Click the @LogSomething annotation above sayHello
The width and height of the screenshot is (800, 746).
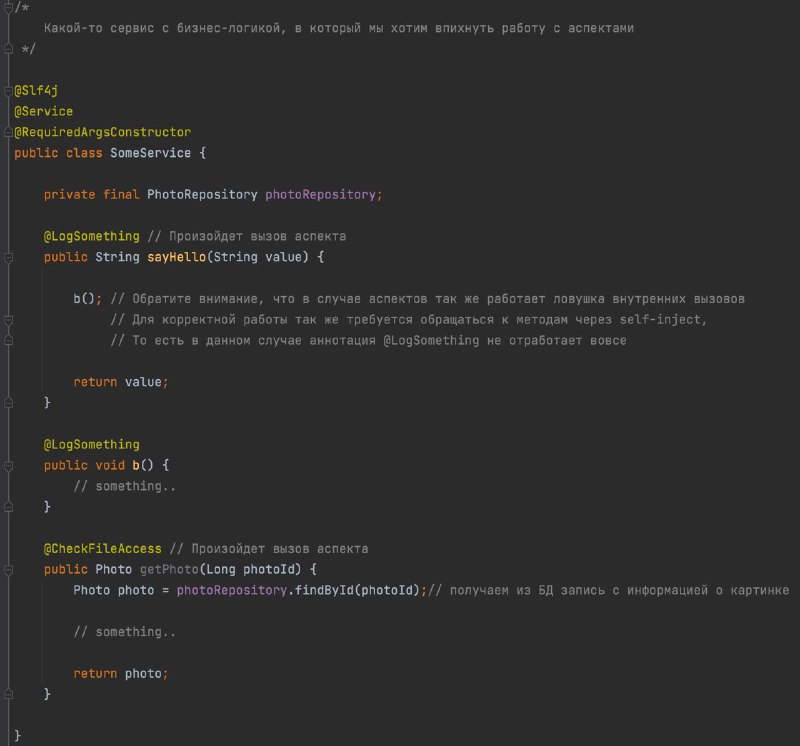pos(91,236)
